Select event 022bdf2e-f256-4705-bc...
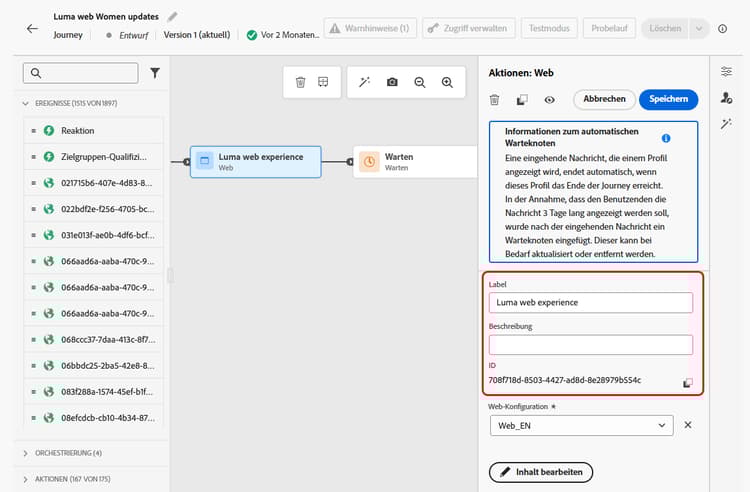The image size is (750, 492). coord(93,209)
